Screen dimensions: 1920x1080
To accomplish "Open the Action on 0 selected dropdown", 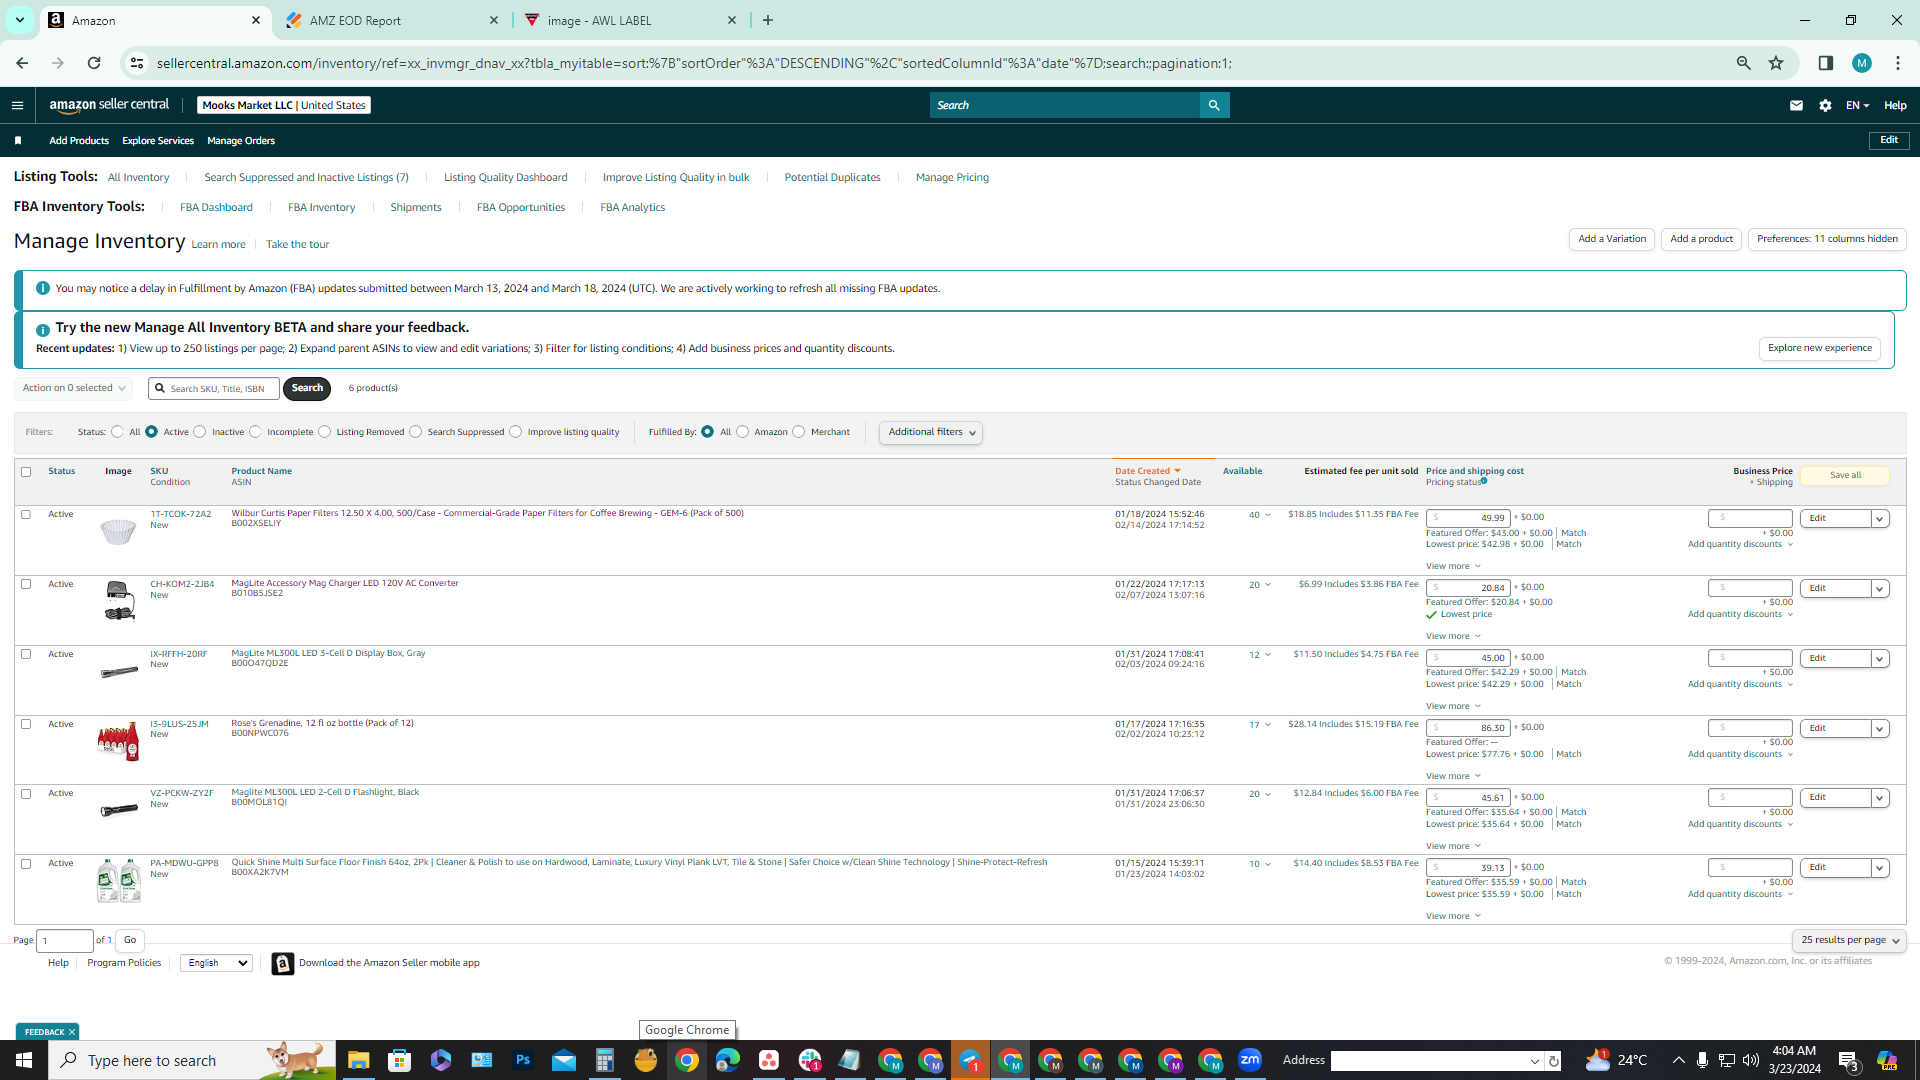I will tap(74, 388).
